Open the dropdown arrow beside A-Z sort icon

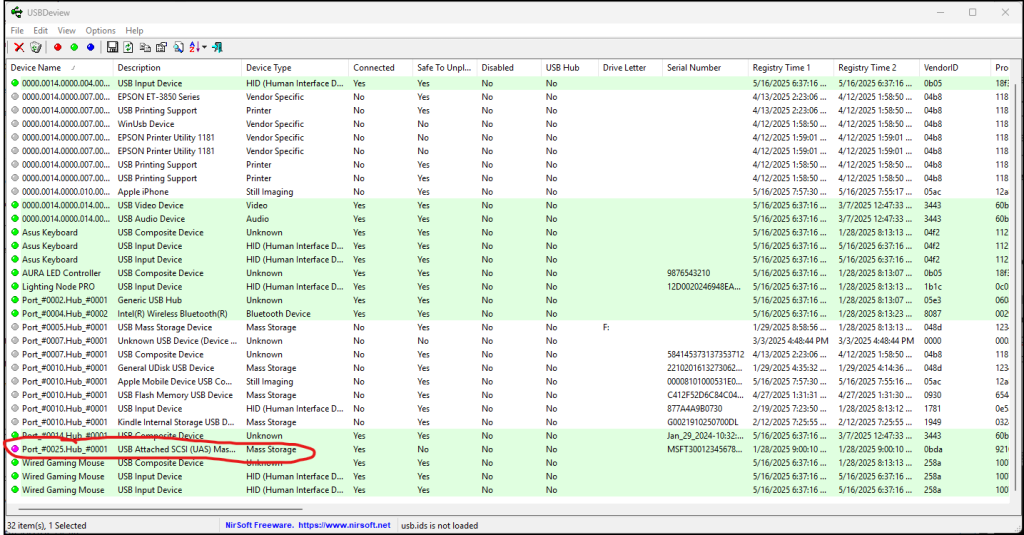pyautogui.click(x=204, y=47)
